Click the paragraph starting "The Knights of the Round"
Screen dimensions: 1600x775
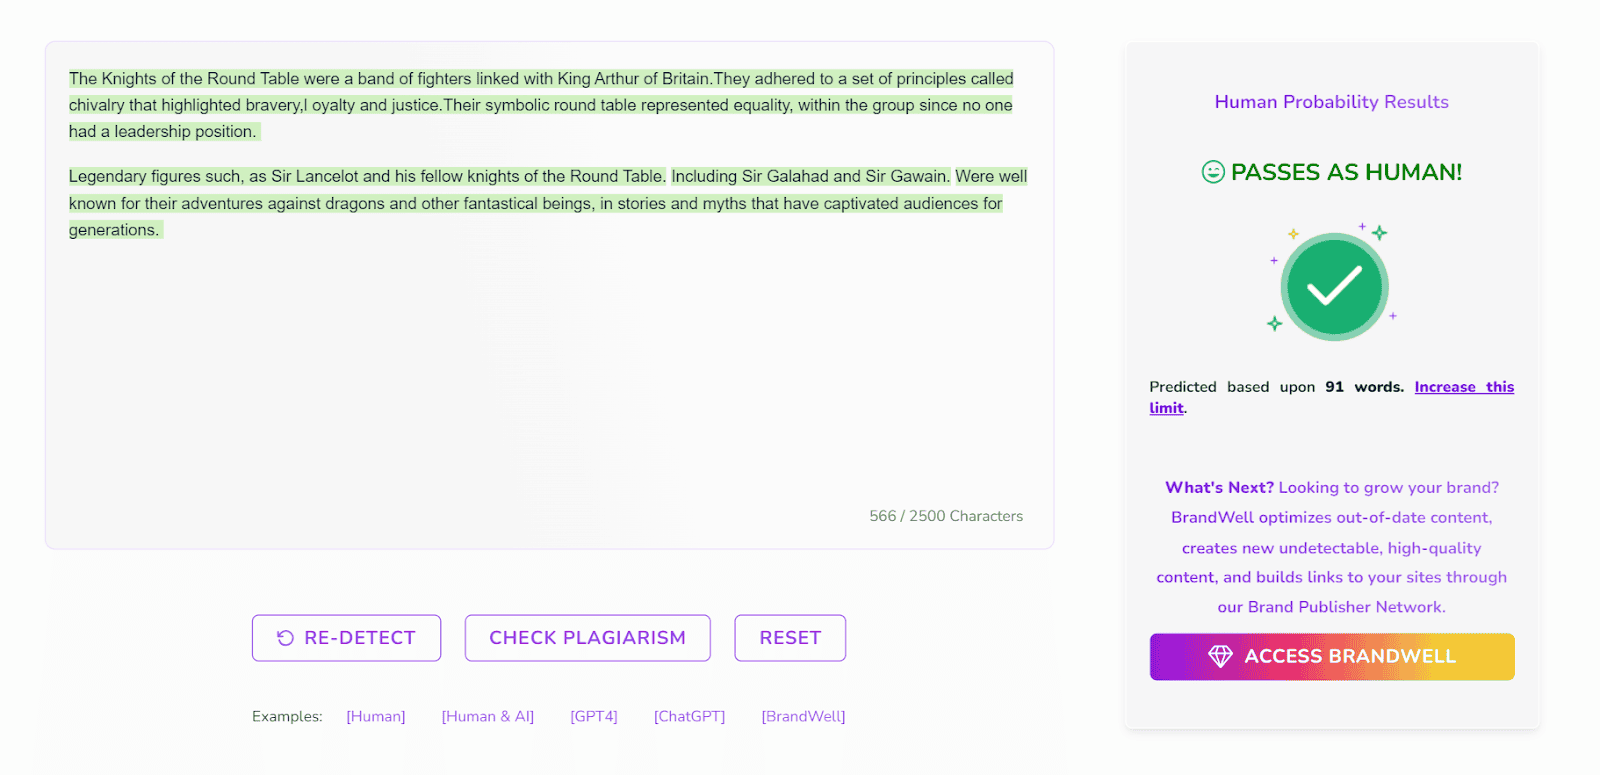(540, 105)
